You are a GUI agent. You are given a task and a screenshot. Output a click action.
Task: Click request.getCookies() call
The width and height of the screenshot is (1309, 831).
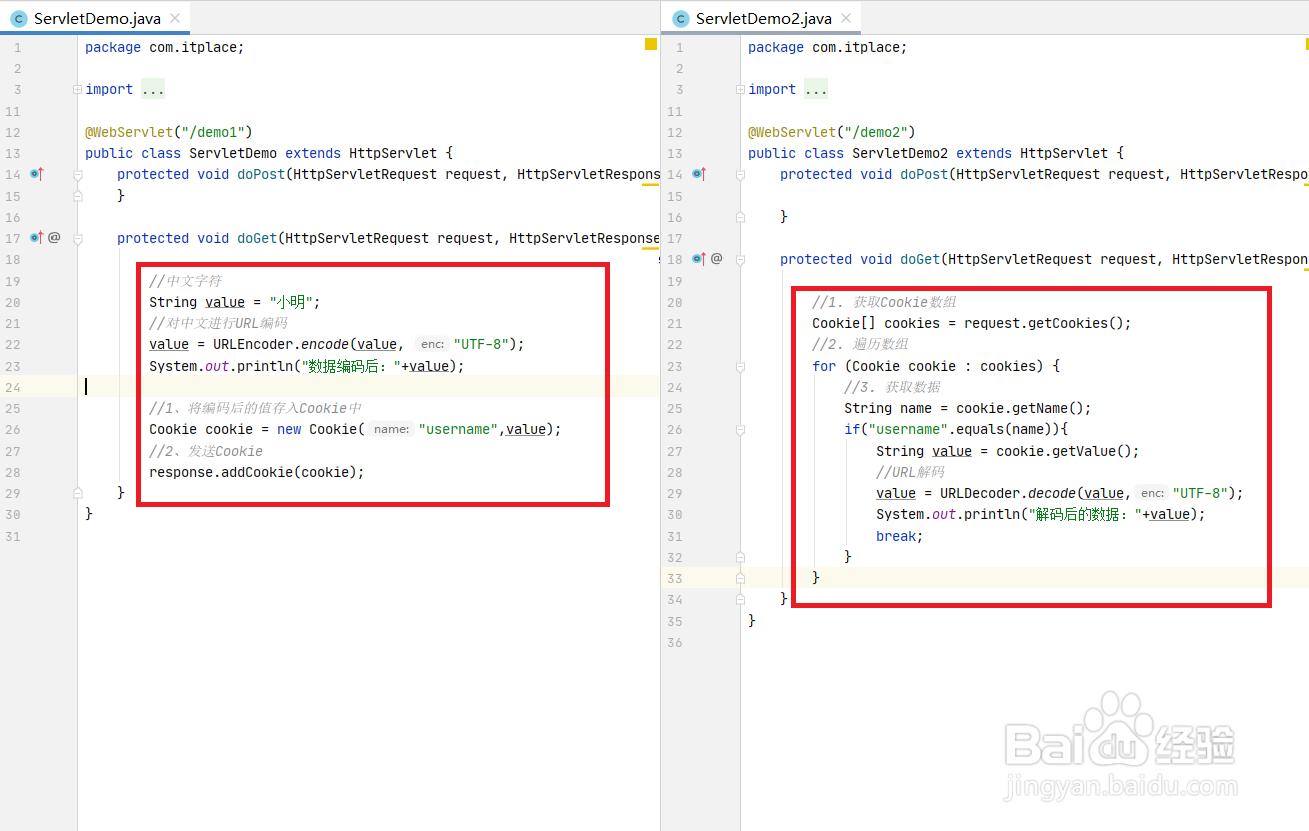[x=1044, y=323]
